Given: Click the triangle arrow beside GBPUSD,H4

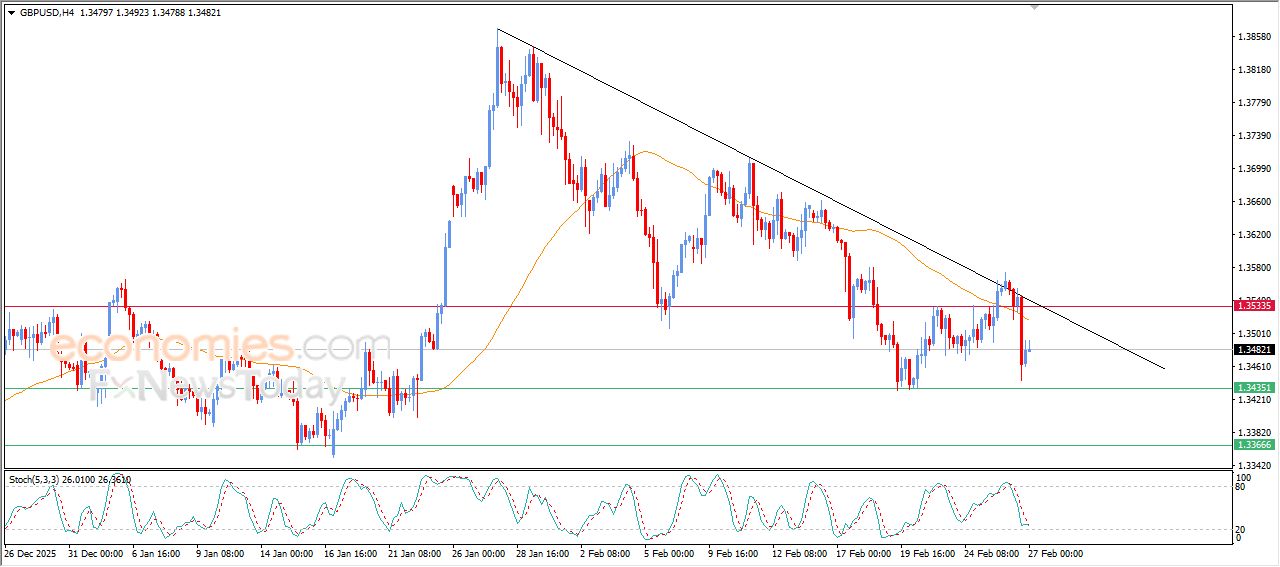Looking at the screenshot, I should click(x=12, y=14).
